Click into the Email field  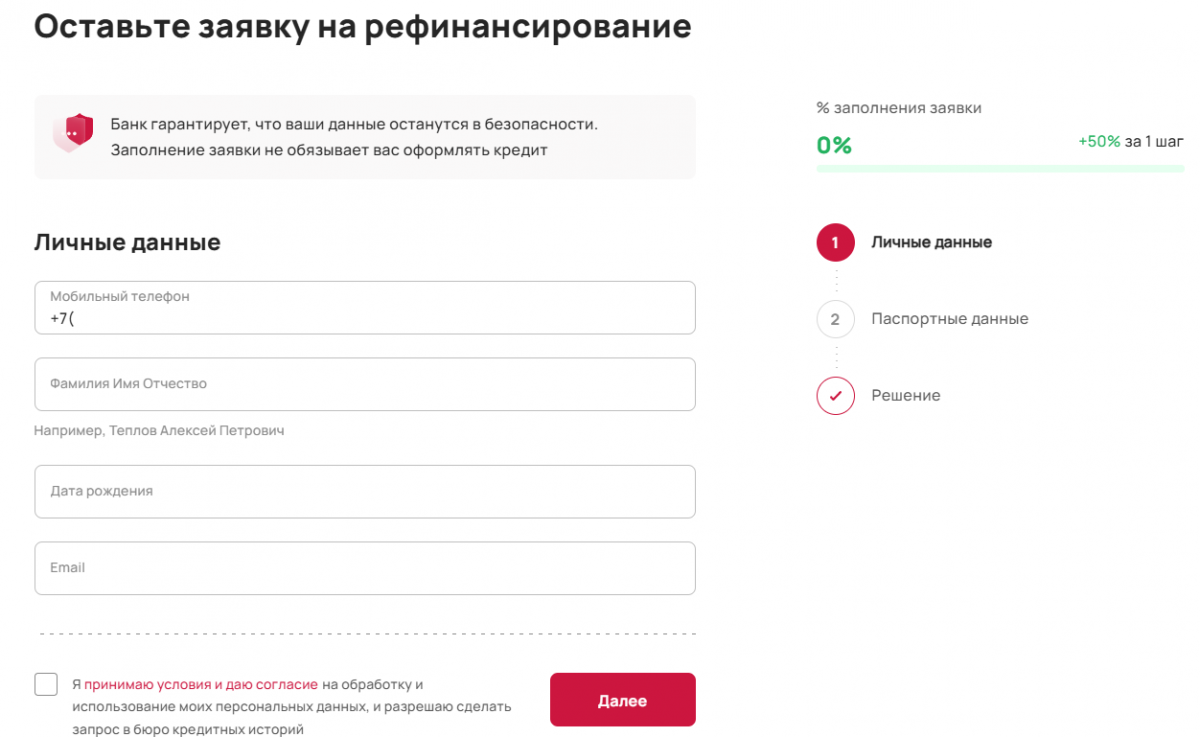point(365,568)
